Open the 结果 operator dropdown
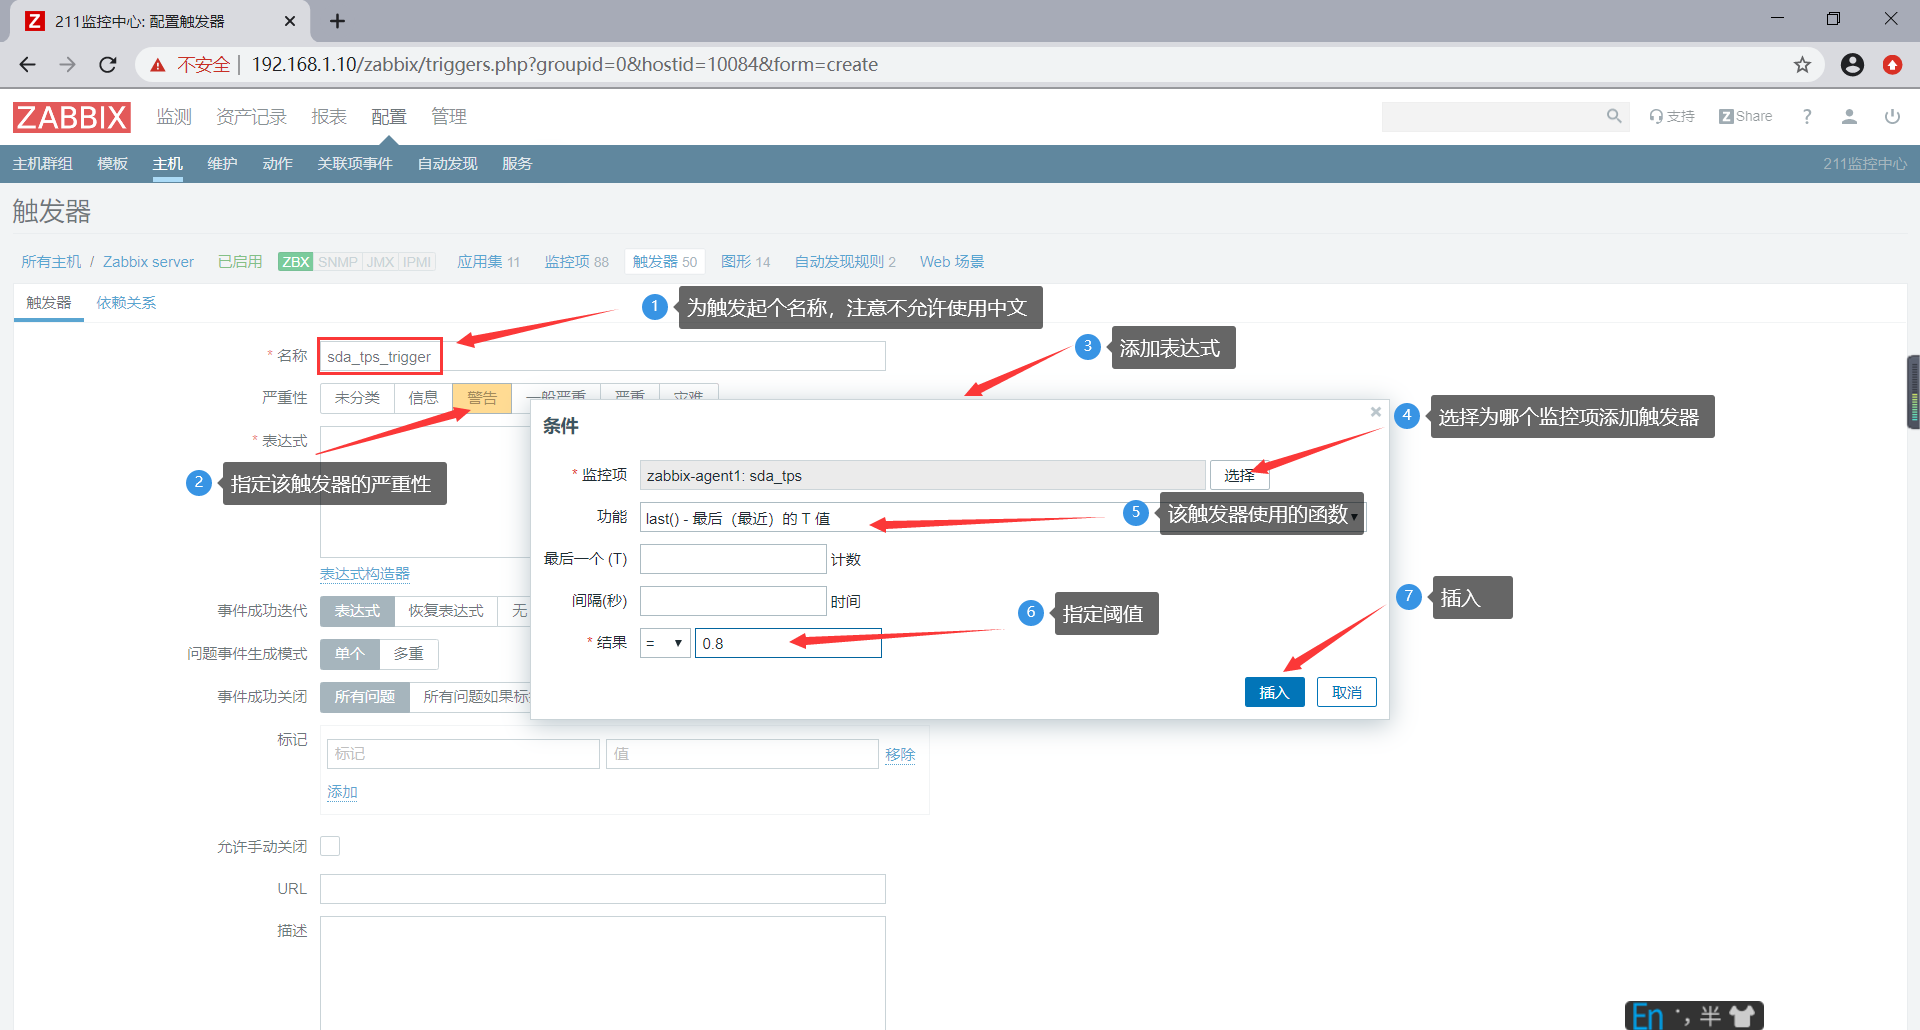Image resolution: width=1920 pixels, height=1030 pixels. (x=665, y=643)
